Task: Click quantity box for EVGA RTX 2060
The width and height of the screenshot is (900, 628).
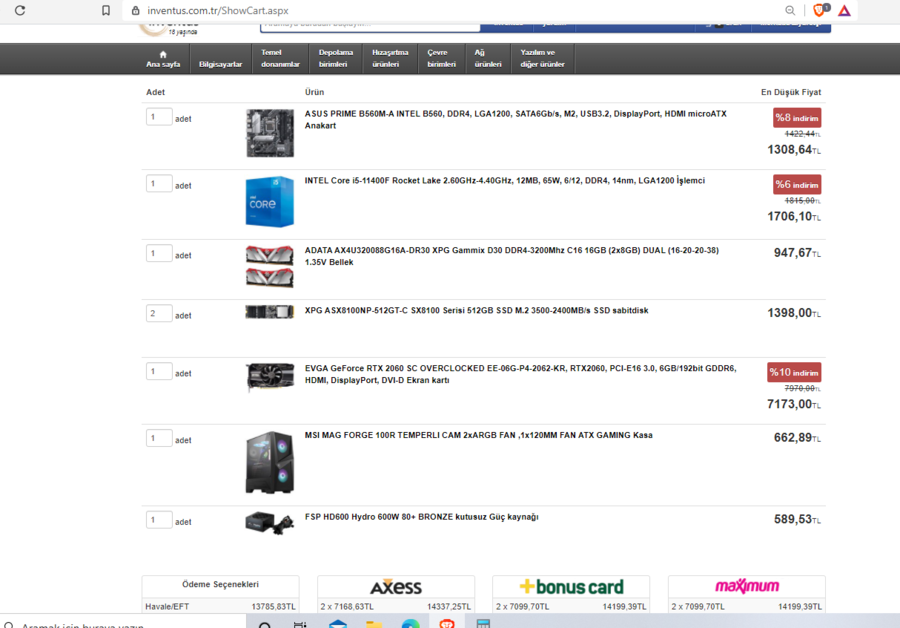Action: click(x=159, y=371)
